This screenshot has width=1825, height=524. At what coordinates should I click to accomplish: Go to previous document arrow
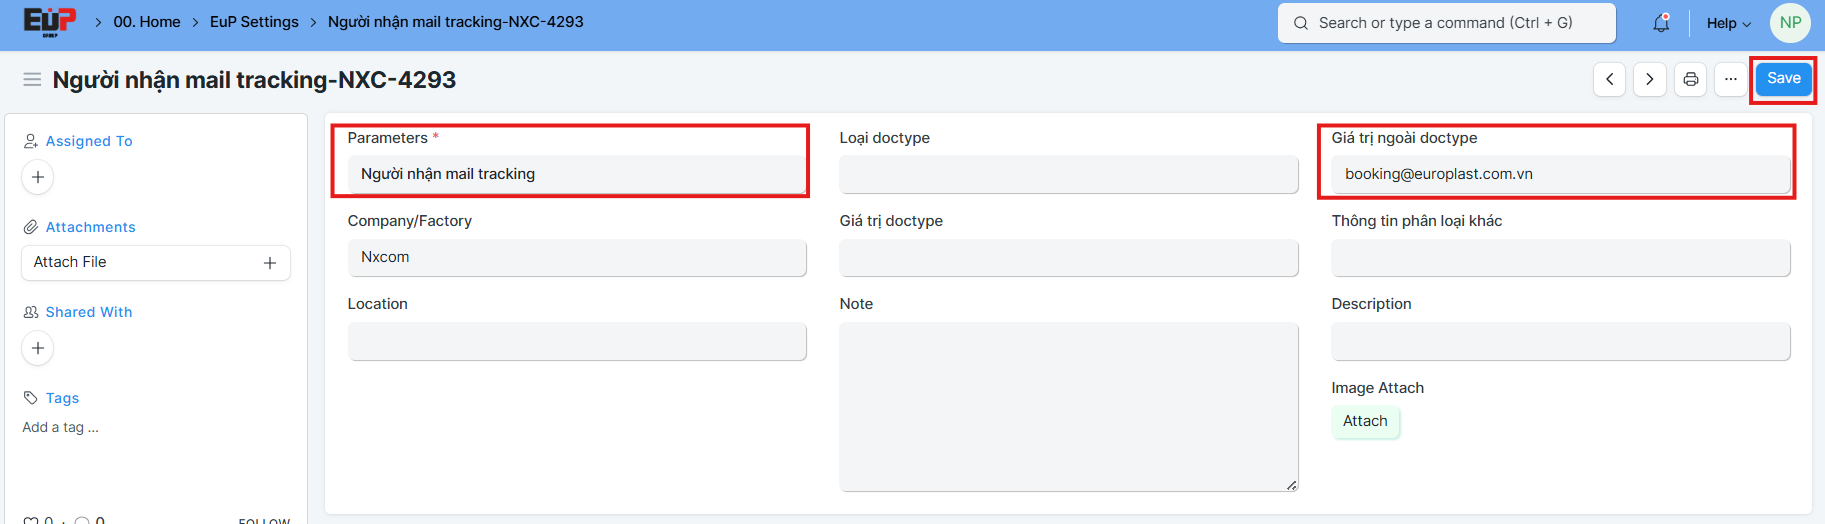[x=1609, y=79]
